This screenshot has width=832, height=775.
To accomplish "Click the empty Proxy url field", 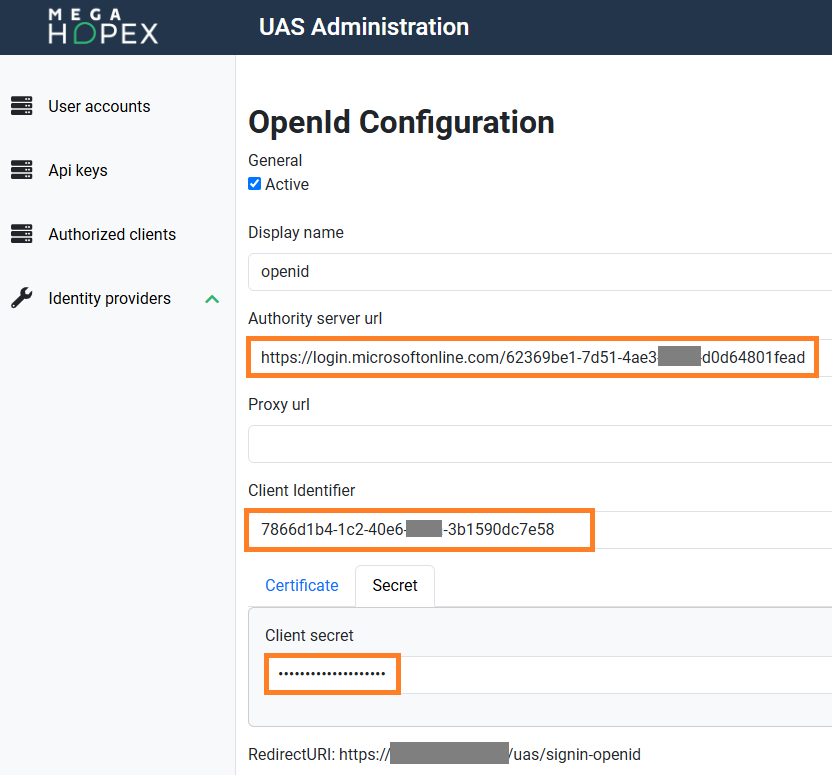I will 540,444.
